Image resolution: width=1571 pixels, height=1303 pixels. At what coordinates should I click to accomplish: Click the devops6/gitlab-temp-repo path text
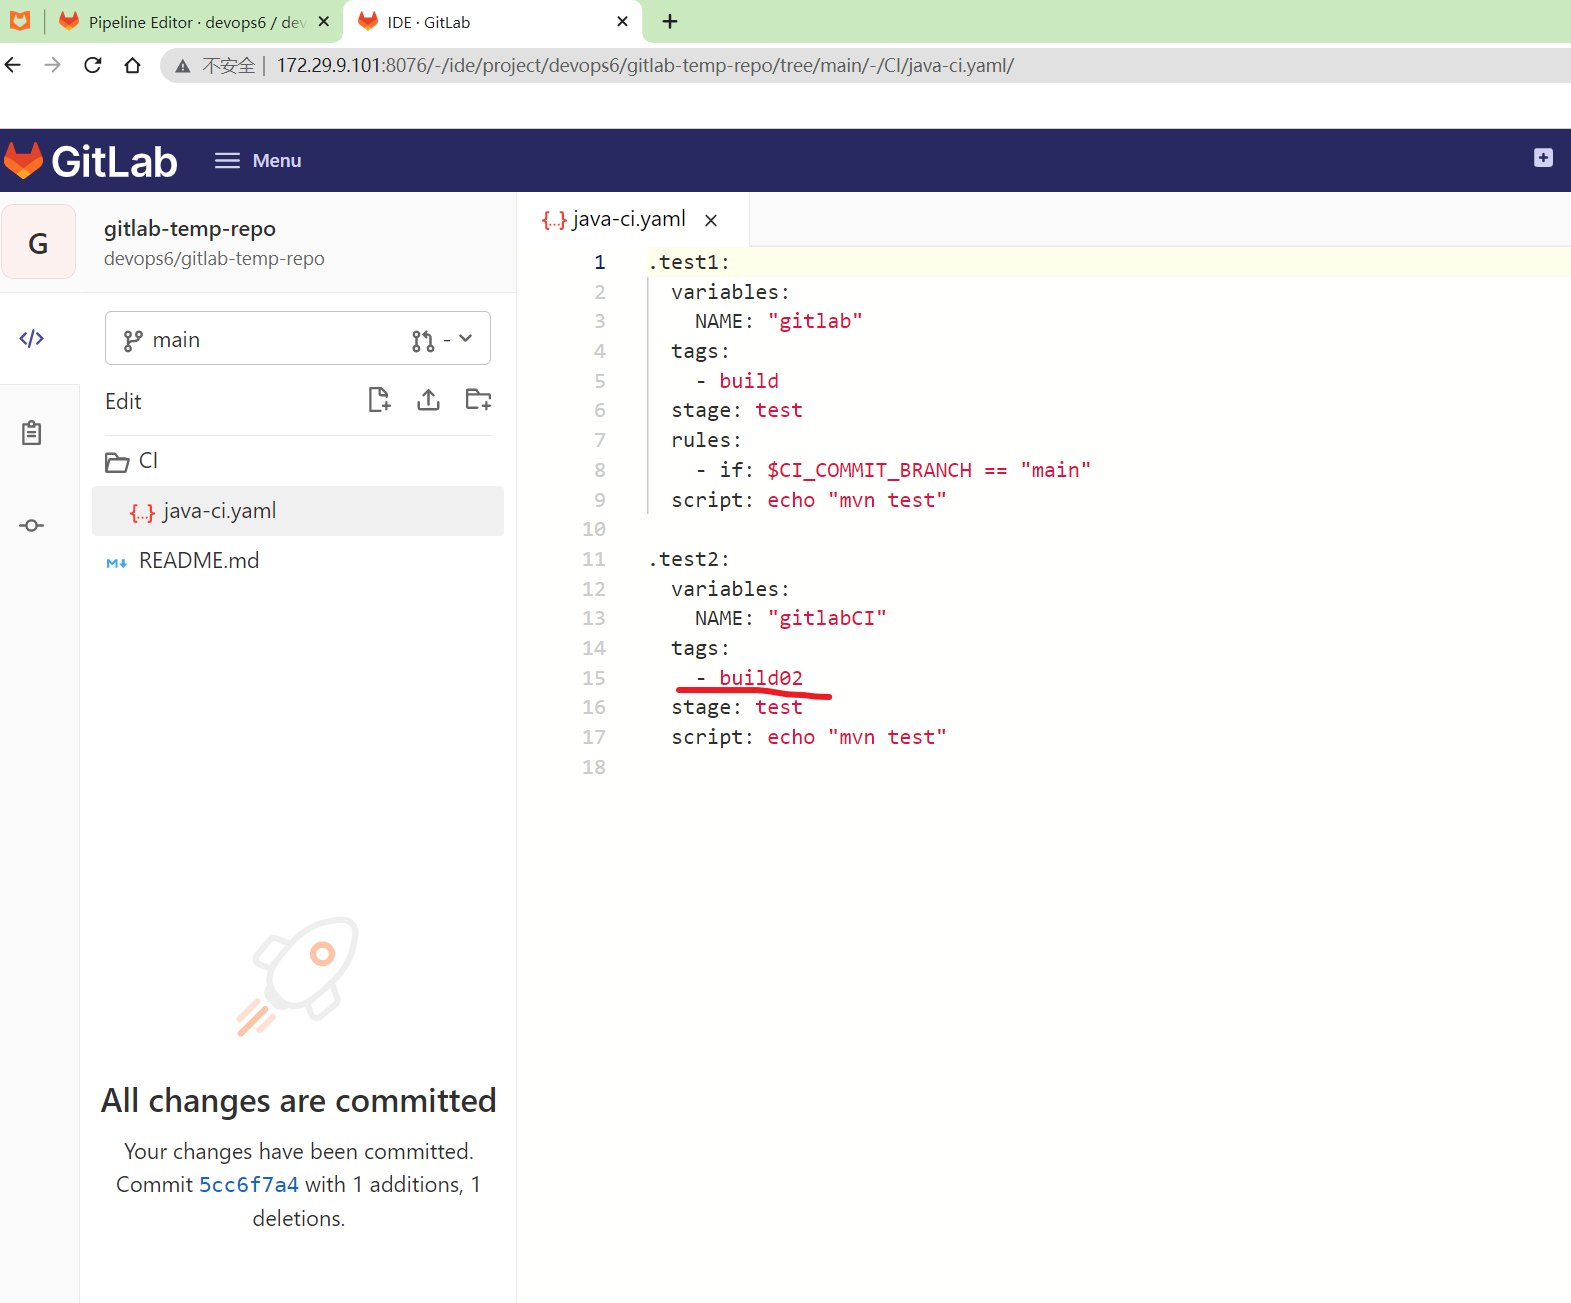pos(214,259)
